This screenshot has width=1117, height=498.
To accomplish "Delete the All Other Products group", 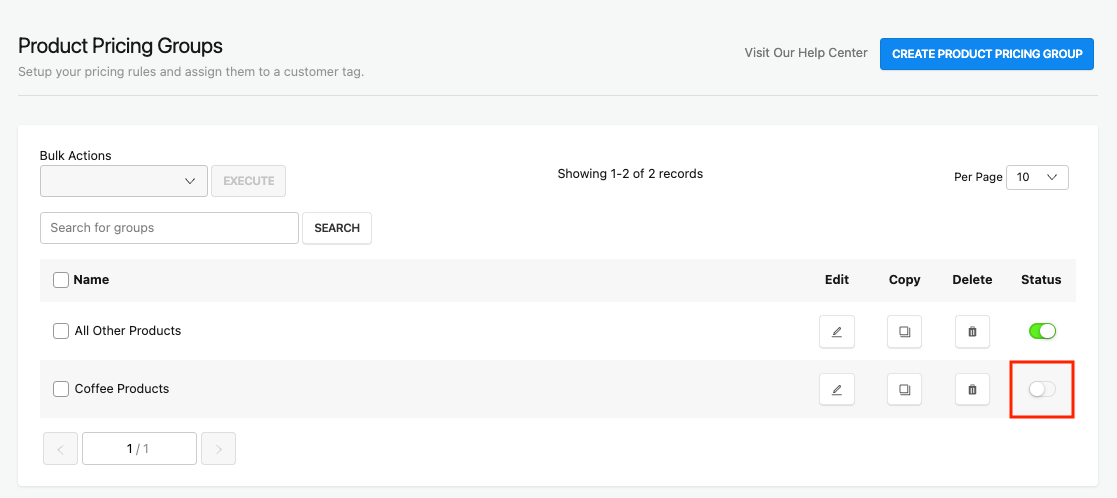I will 972,331.
